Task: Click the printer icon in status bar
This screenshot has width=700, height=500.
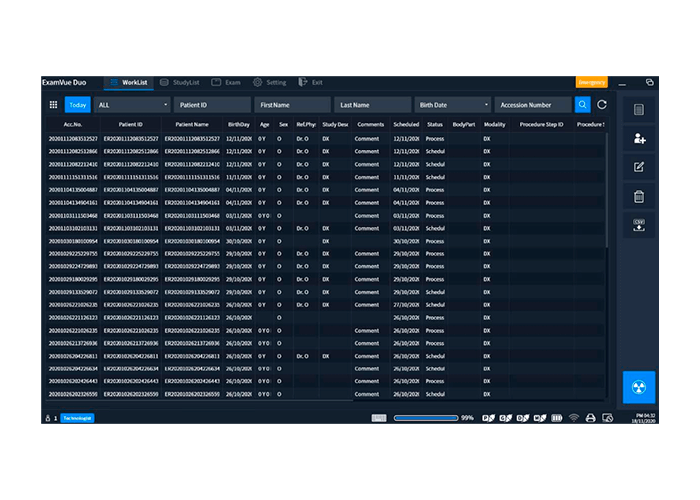Action: coord(591,417)
